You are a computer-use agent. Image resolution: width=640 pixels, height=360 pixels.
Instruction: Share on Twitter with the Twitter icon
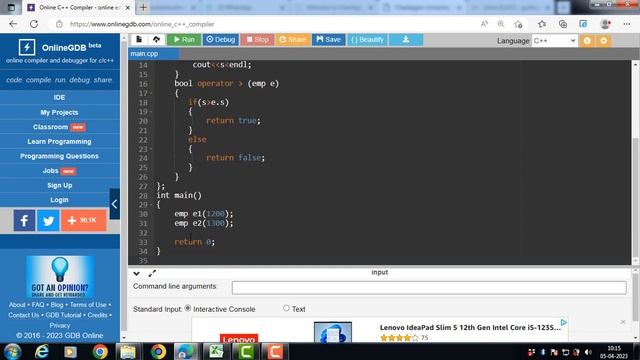click(x=48, y=220)
